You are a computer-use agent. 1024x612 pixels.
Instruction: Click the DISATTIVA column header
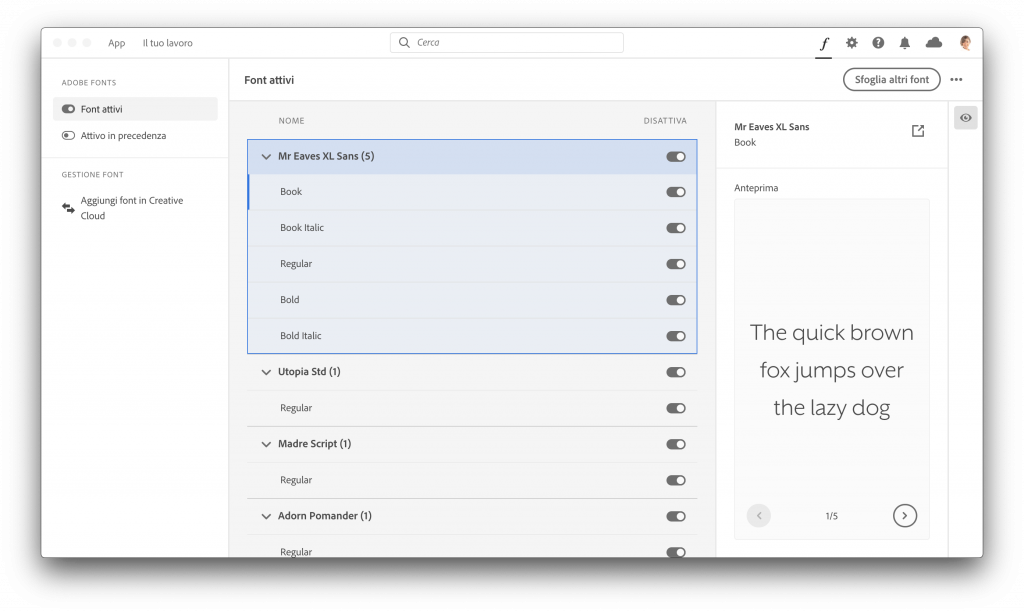click(665, 121)
